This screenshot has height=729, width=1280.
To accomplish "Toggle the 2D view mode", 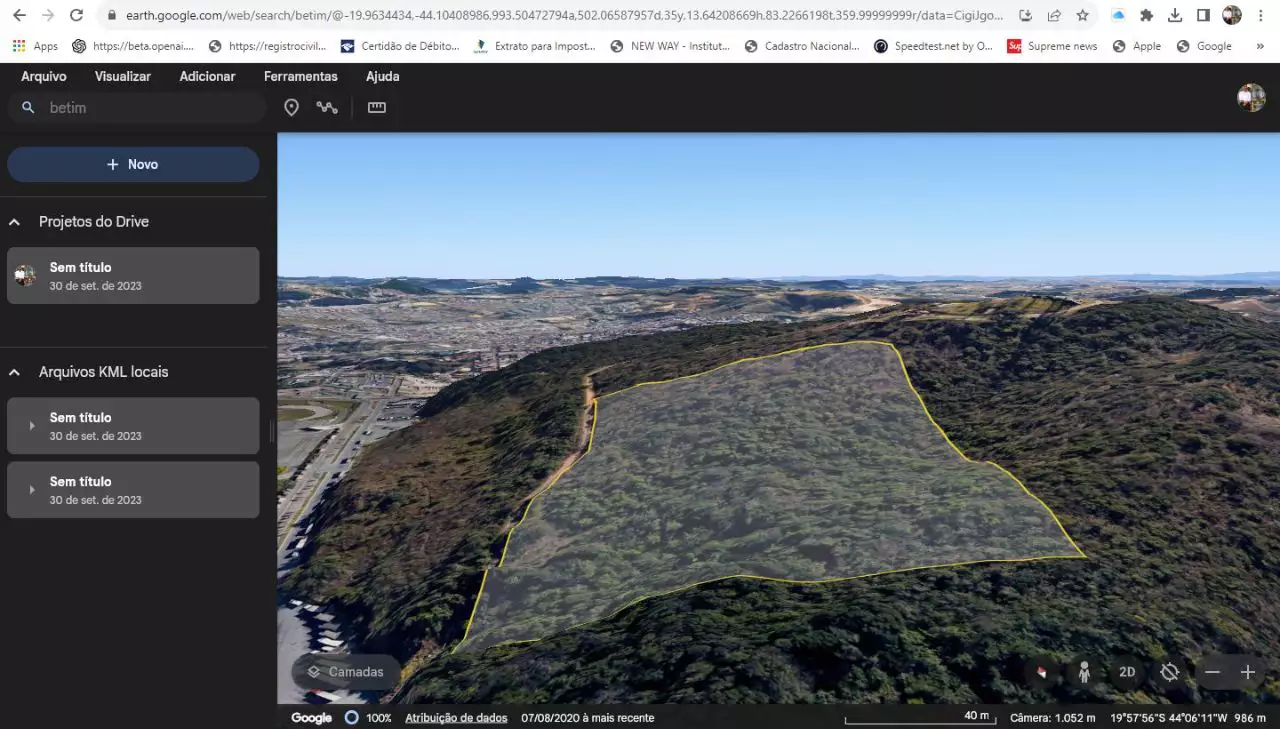I will (1127, 672).
